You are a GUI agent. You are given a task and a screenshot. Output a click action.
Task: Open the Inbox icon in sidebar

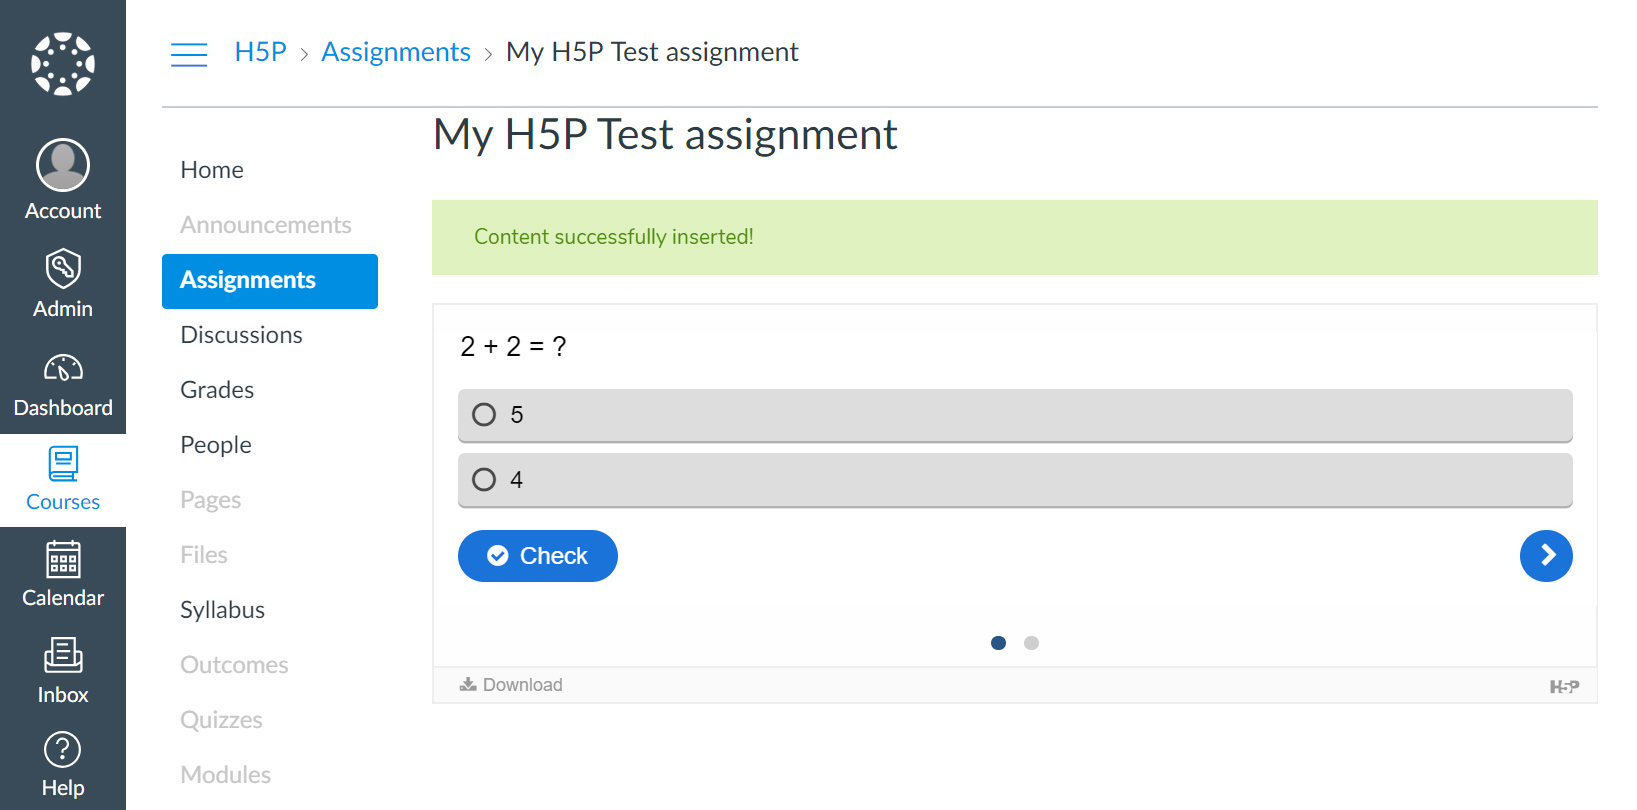(63, 656)
